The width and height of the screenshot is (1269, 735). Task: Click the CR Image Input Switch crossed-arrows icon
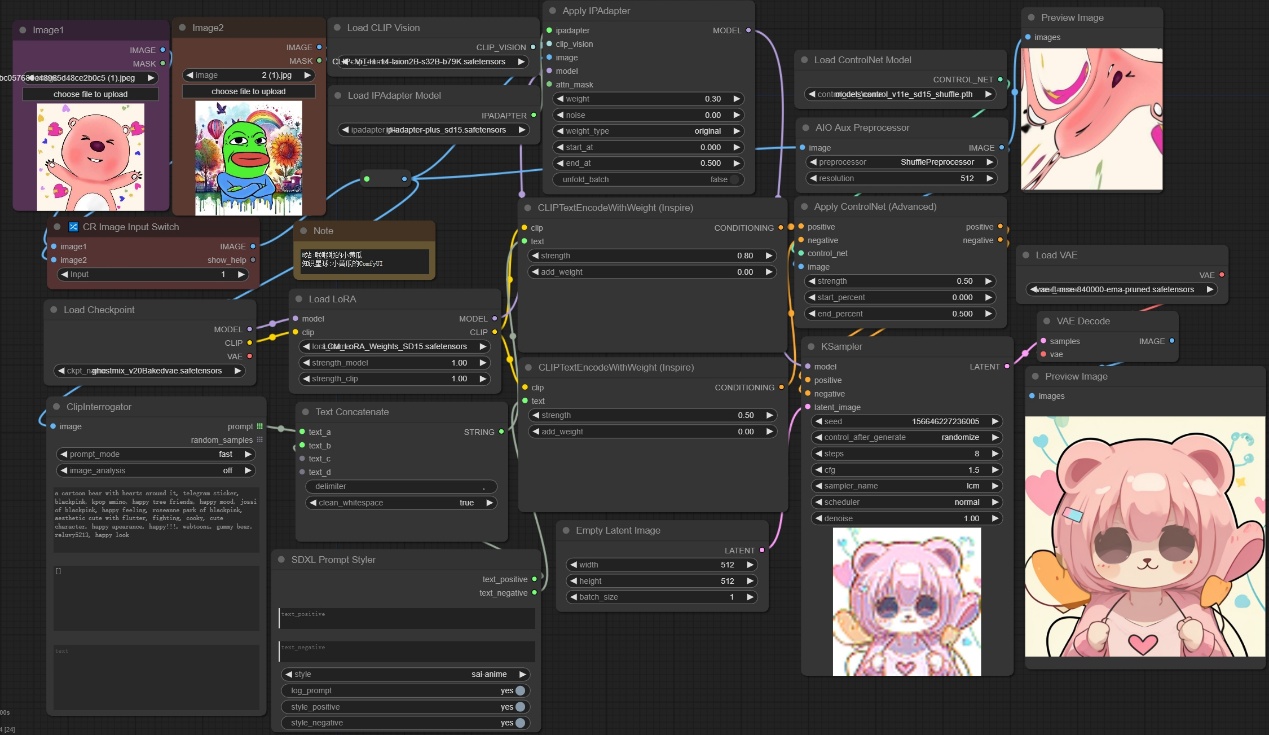coord(73,227)
